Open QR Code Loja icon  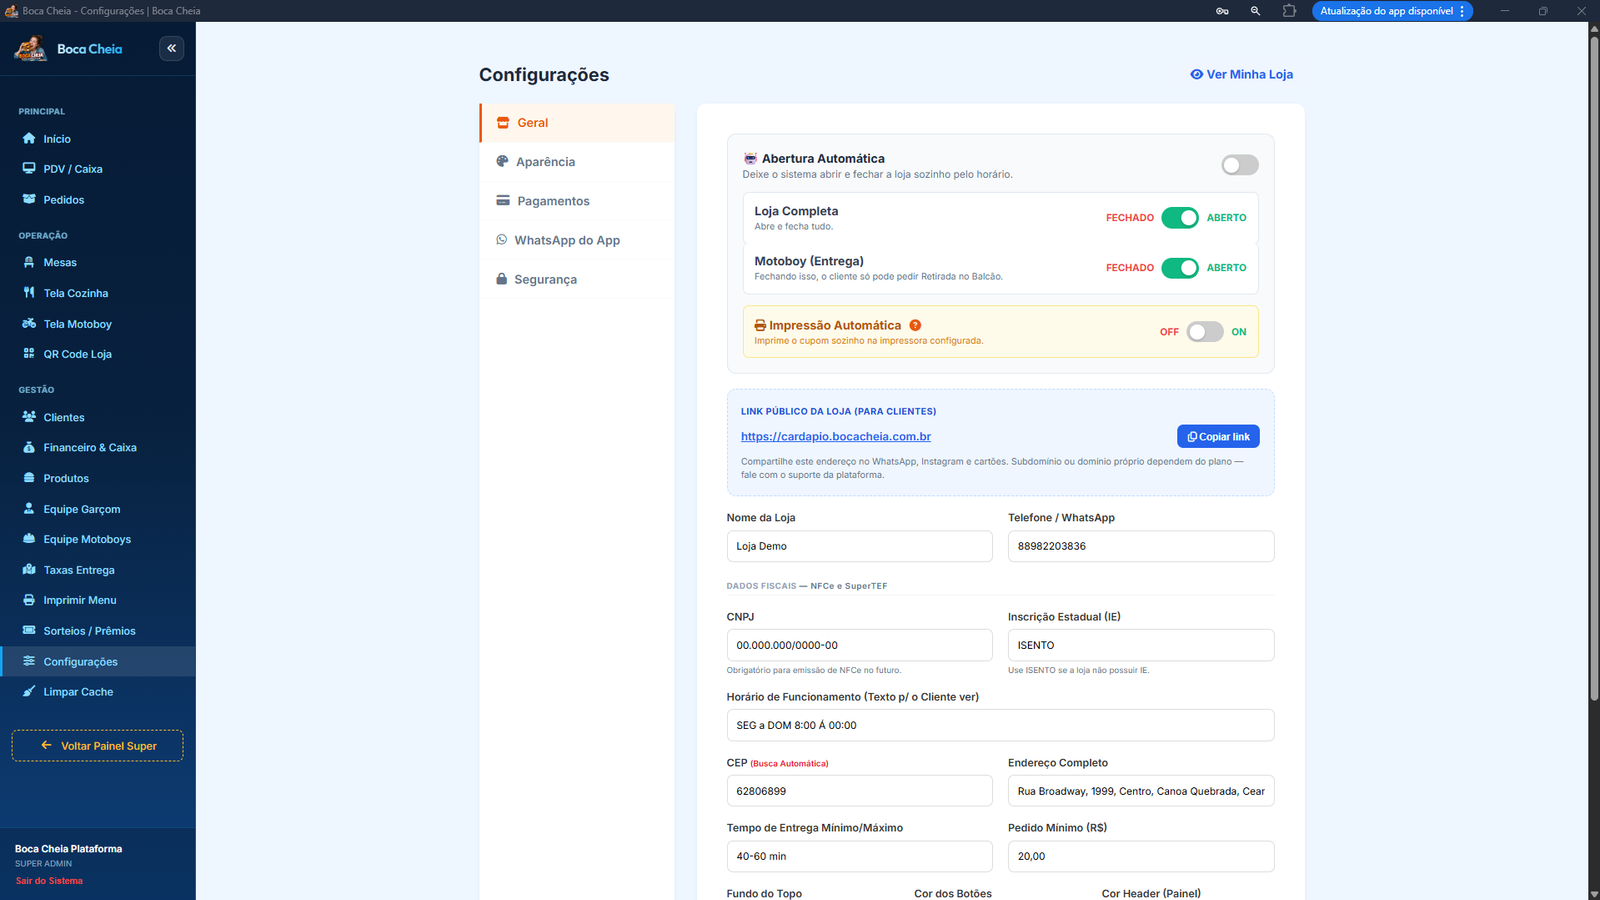pyautogui.click(x=29, y=354)
